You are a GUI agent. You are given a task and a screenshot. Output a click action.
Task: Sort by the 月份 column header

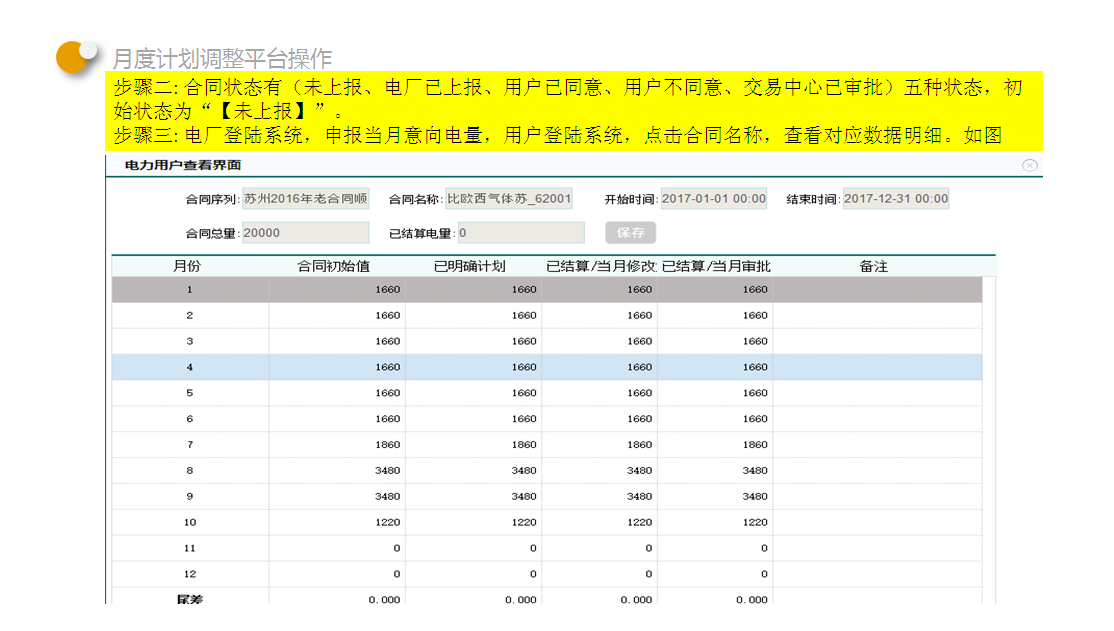pyautogui.click(x=187, y=266)
